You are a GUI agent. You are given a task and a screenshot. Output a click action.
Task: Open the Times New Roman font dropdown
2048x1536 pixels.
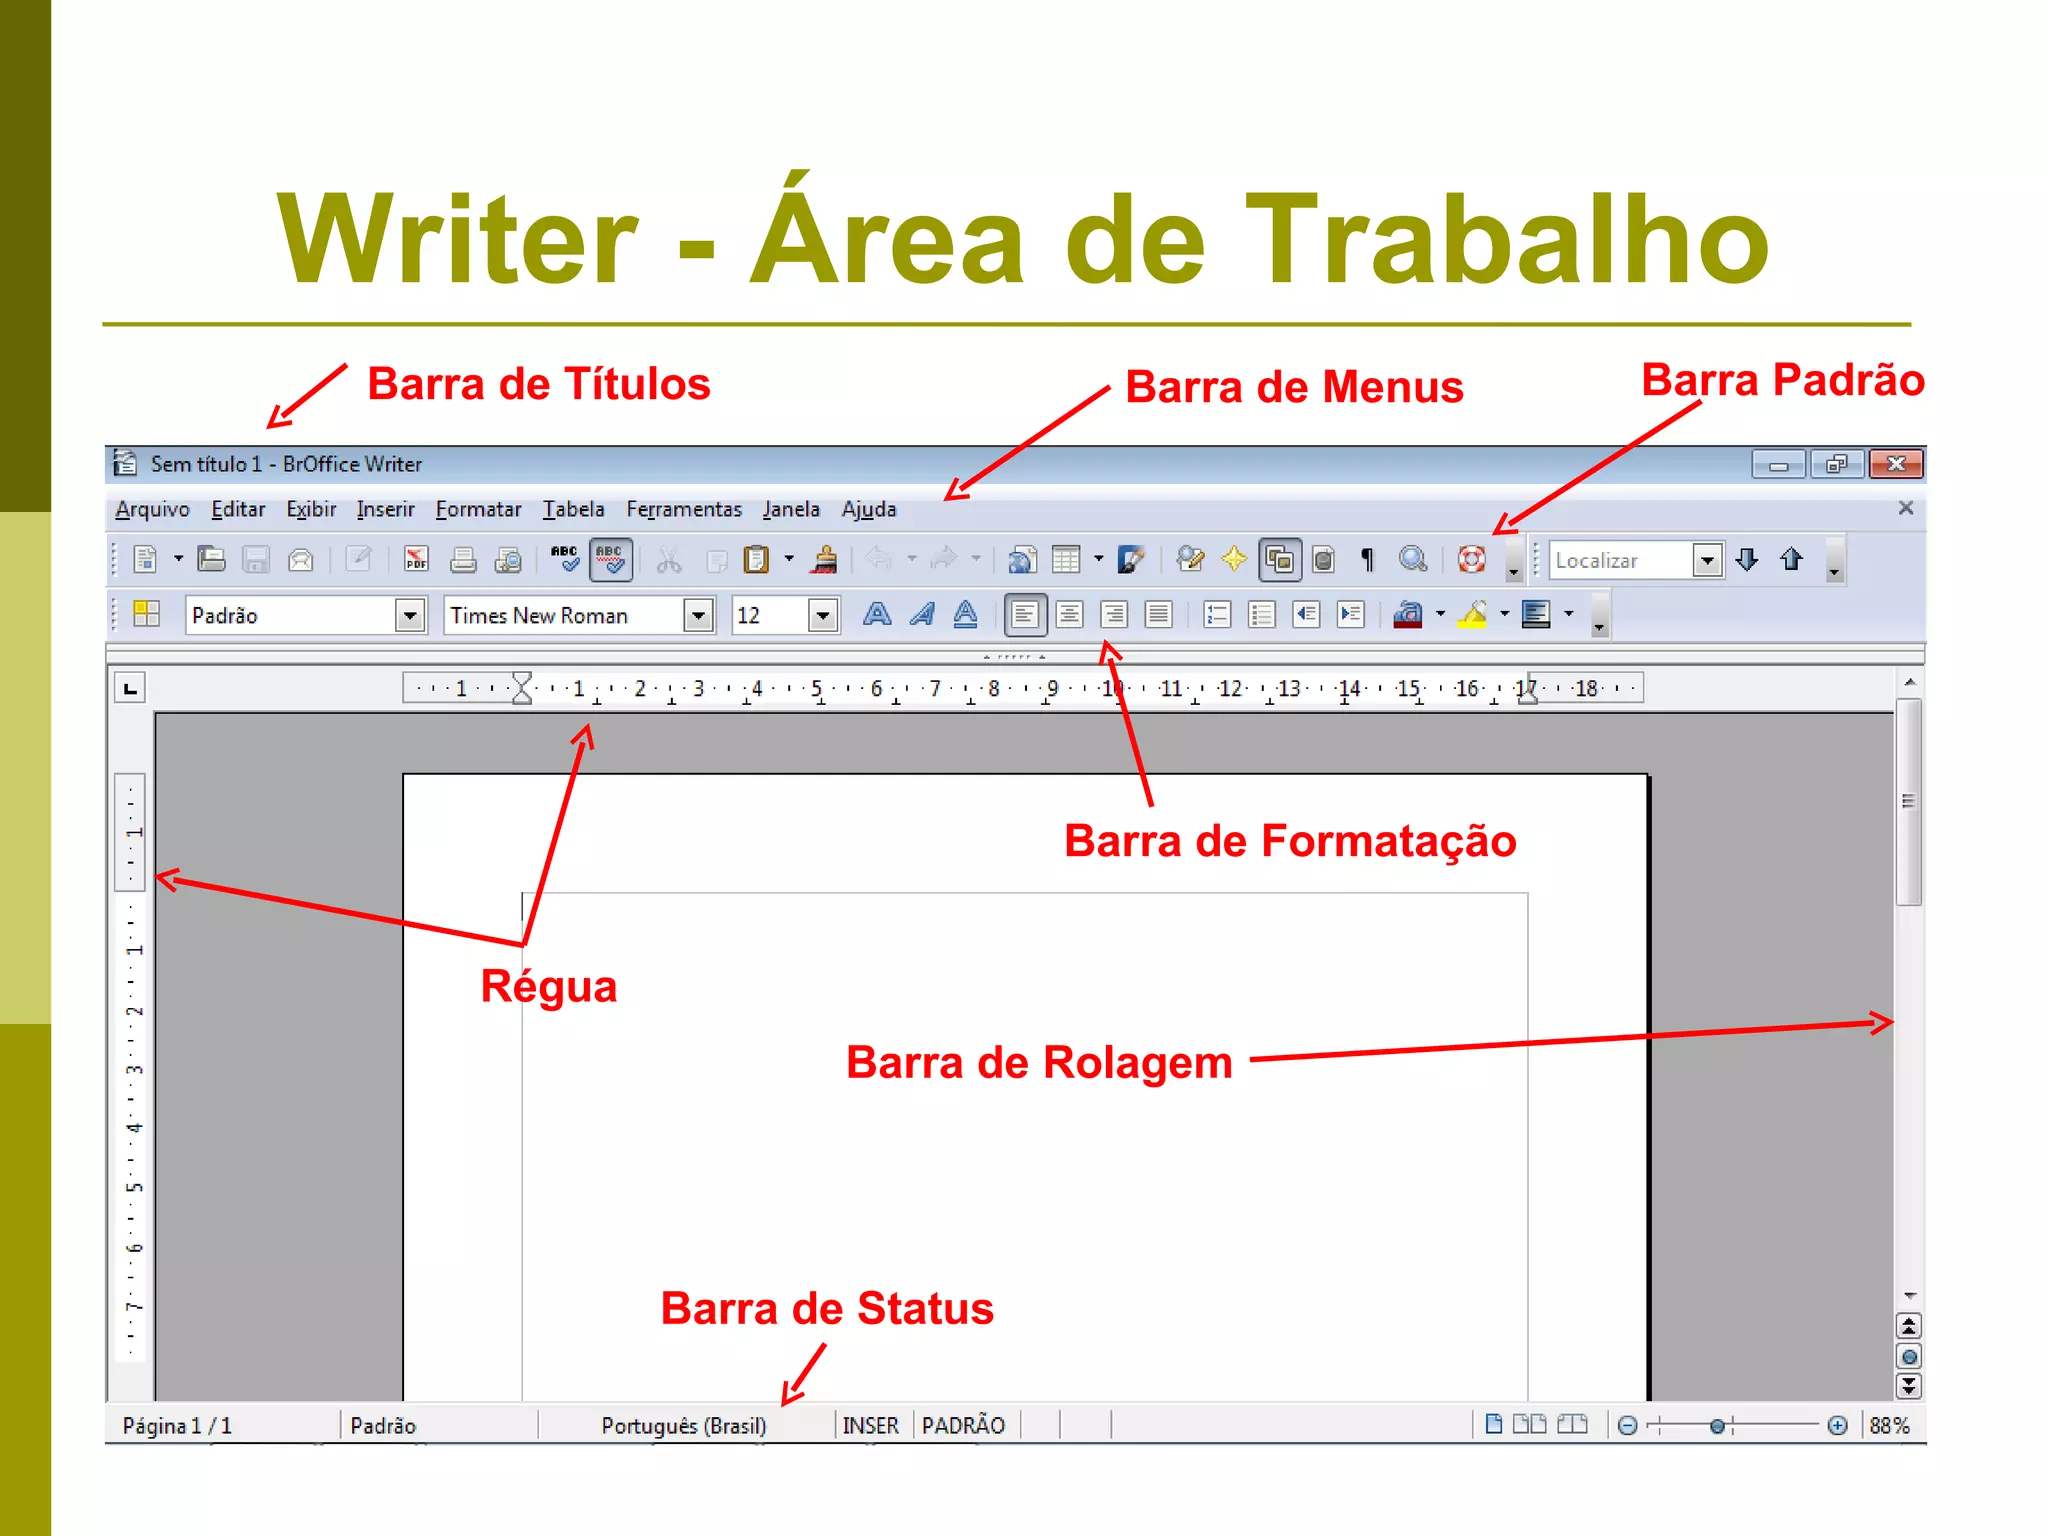coord(699,615)
